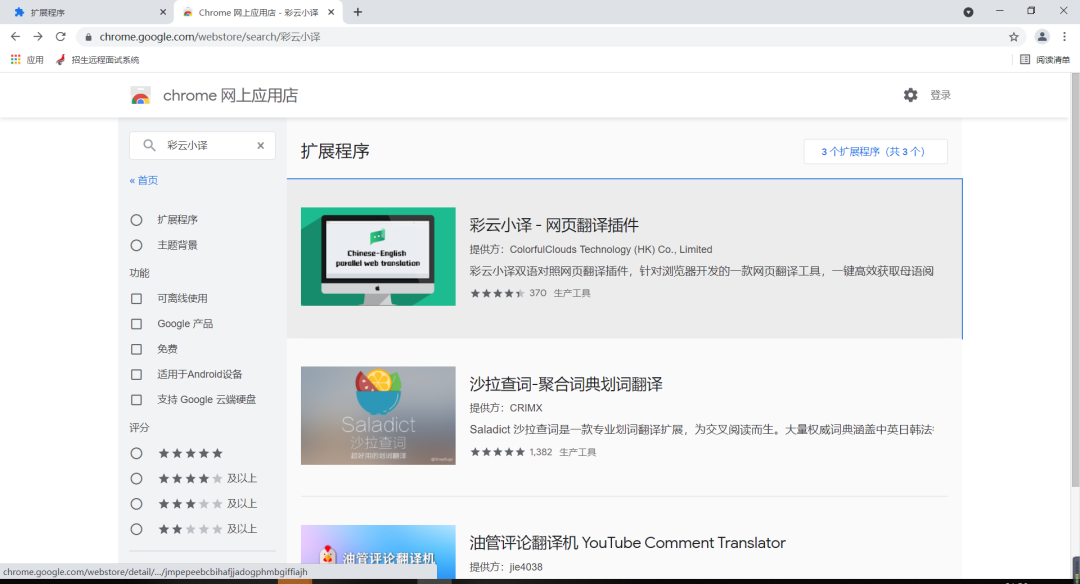Click 生产工具 category of 彩云小译
This screenshot has height=584, width=1080.
(572, 293)
